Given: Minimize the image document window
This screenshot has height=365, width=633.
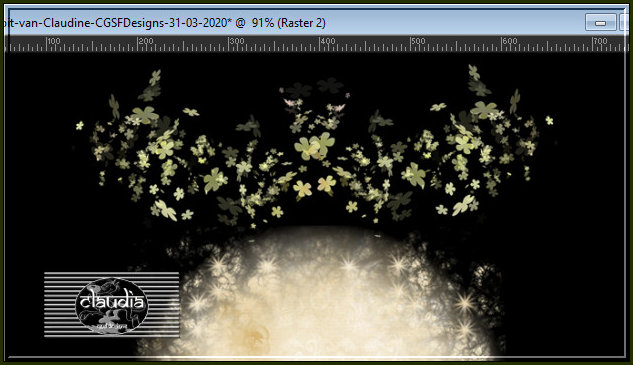Looking at the screenshot, I should pyautogui.click(x=600, y=23).
